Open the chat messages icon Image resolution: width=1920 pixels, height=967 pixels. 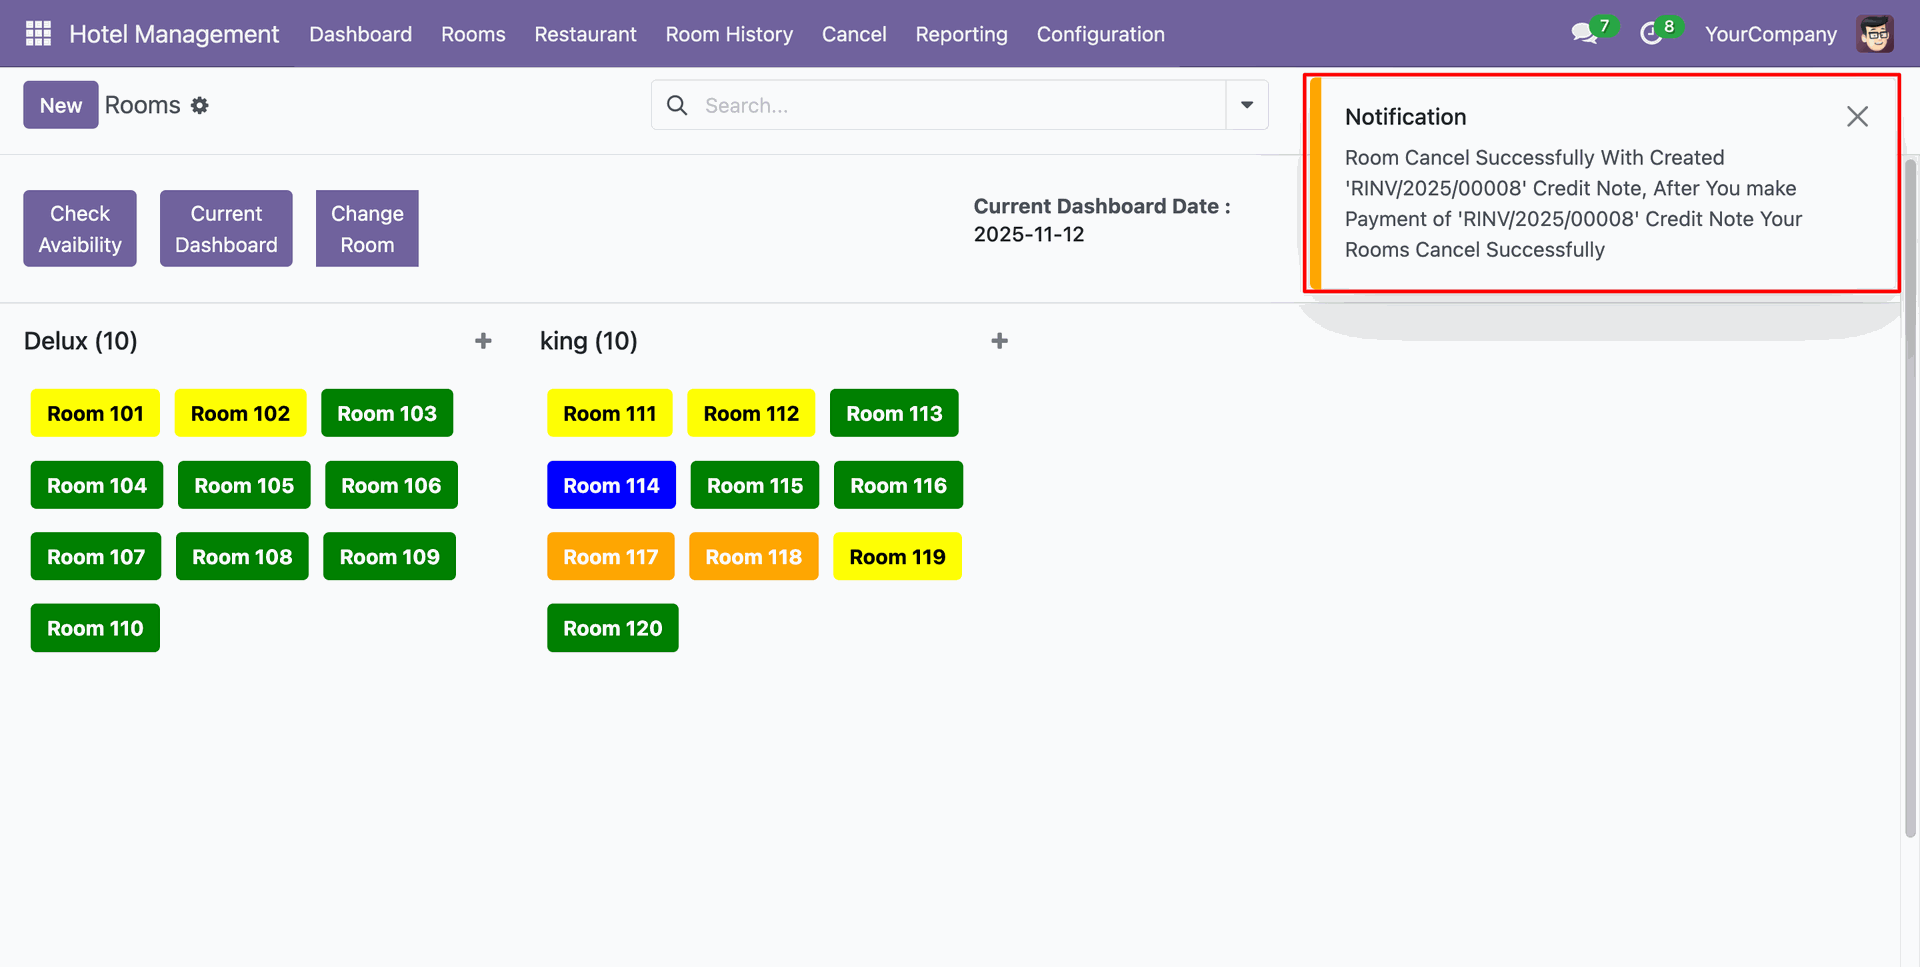pyautogui.click(x=1584, y=34)
